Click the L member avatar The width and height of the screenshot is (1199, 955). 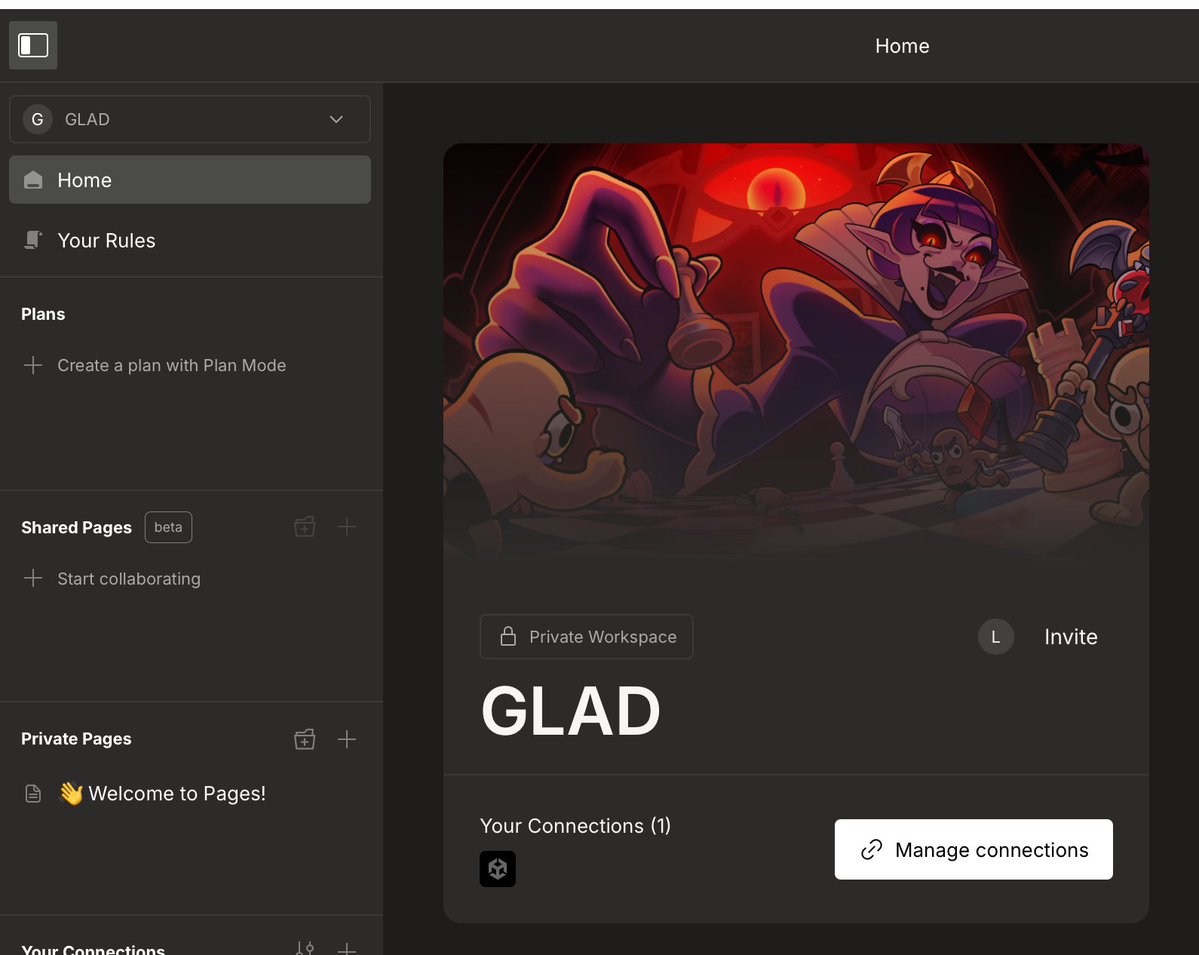click(x=996, y=637)
